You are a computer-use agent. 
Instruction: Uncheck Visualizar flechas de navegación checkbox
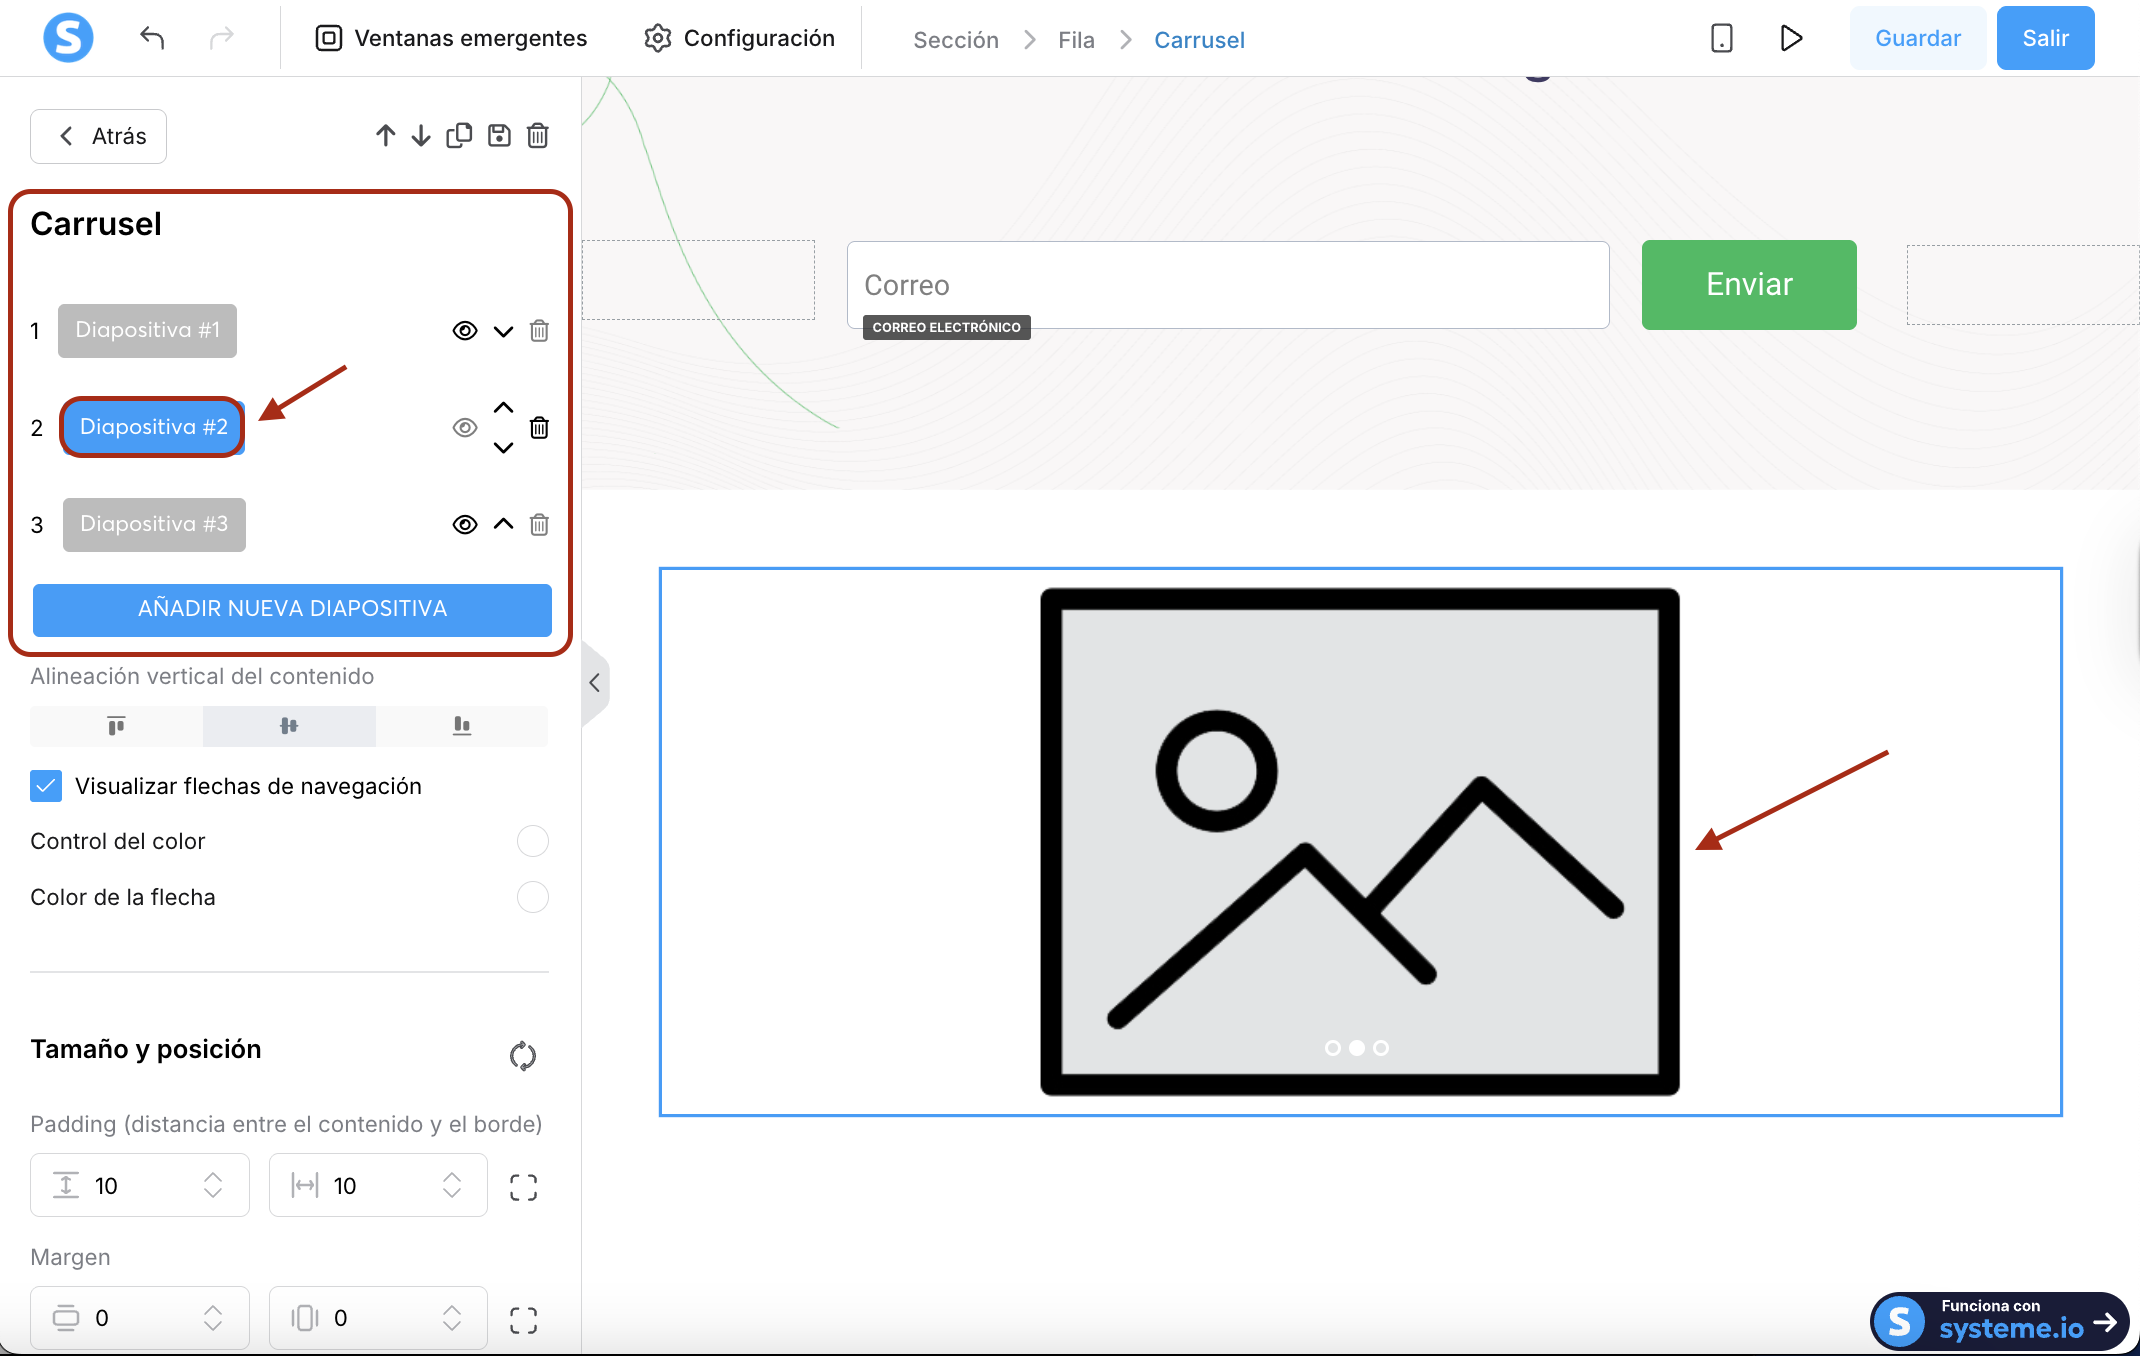[x=46, y=786]
